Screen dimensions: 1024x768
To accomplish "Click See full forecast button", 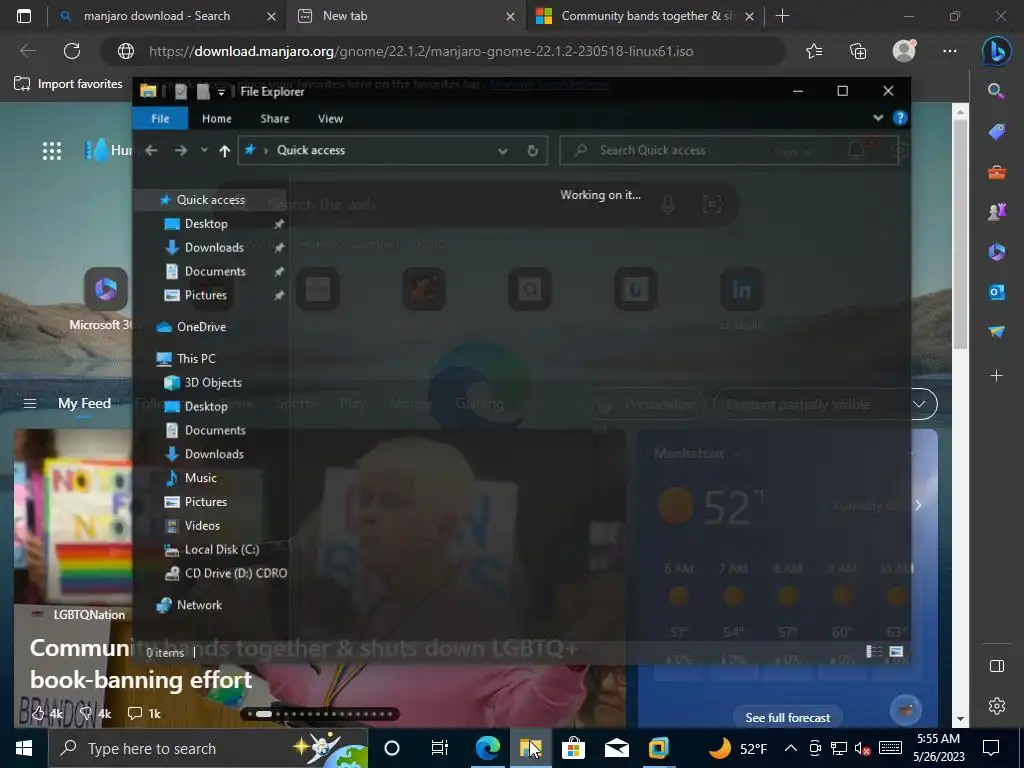I will click(788, 718).
